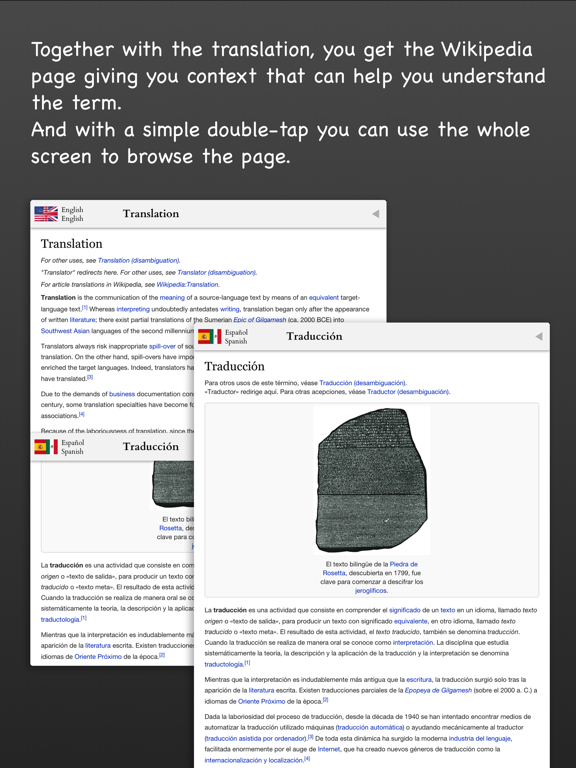576x768 pixels.
Task: Click the 'Translation' title in English header bar
Action: click(x=151, y=214)
